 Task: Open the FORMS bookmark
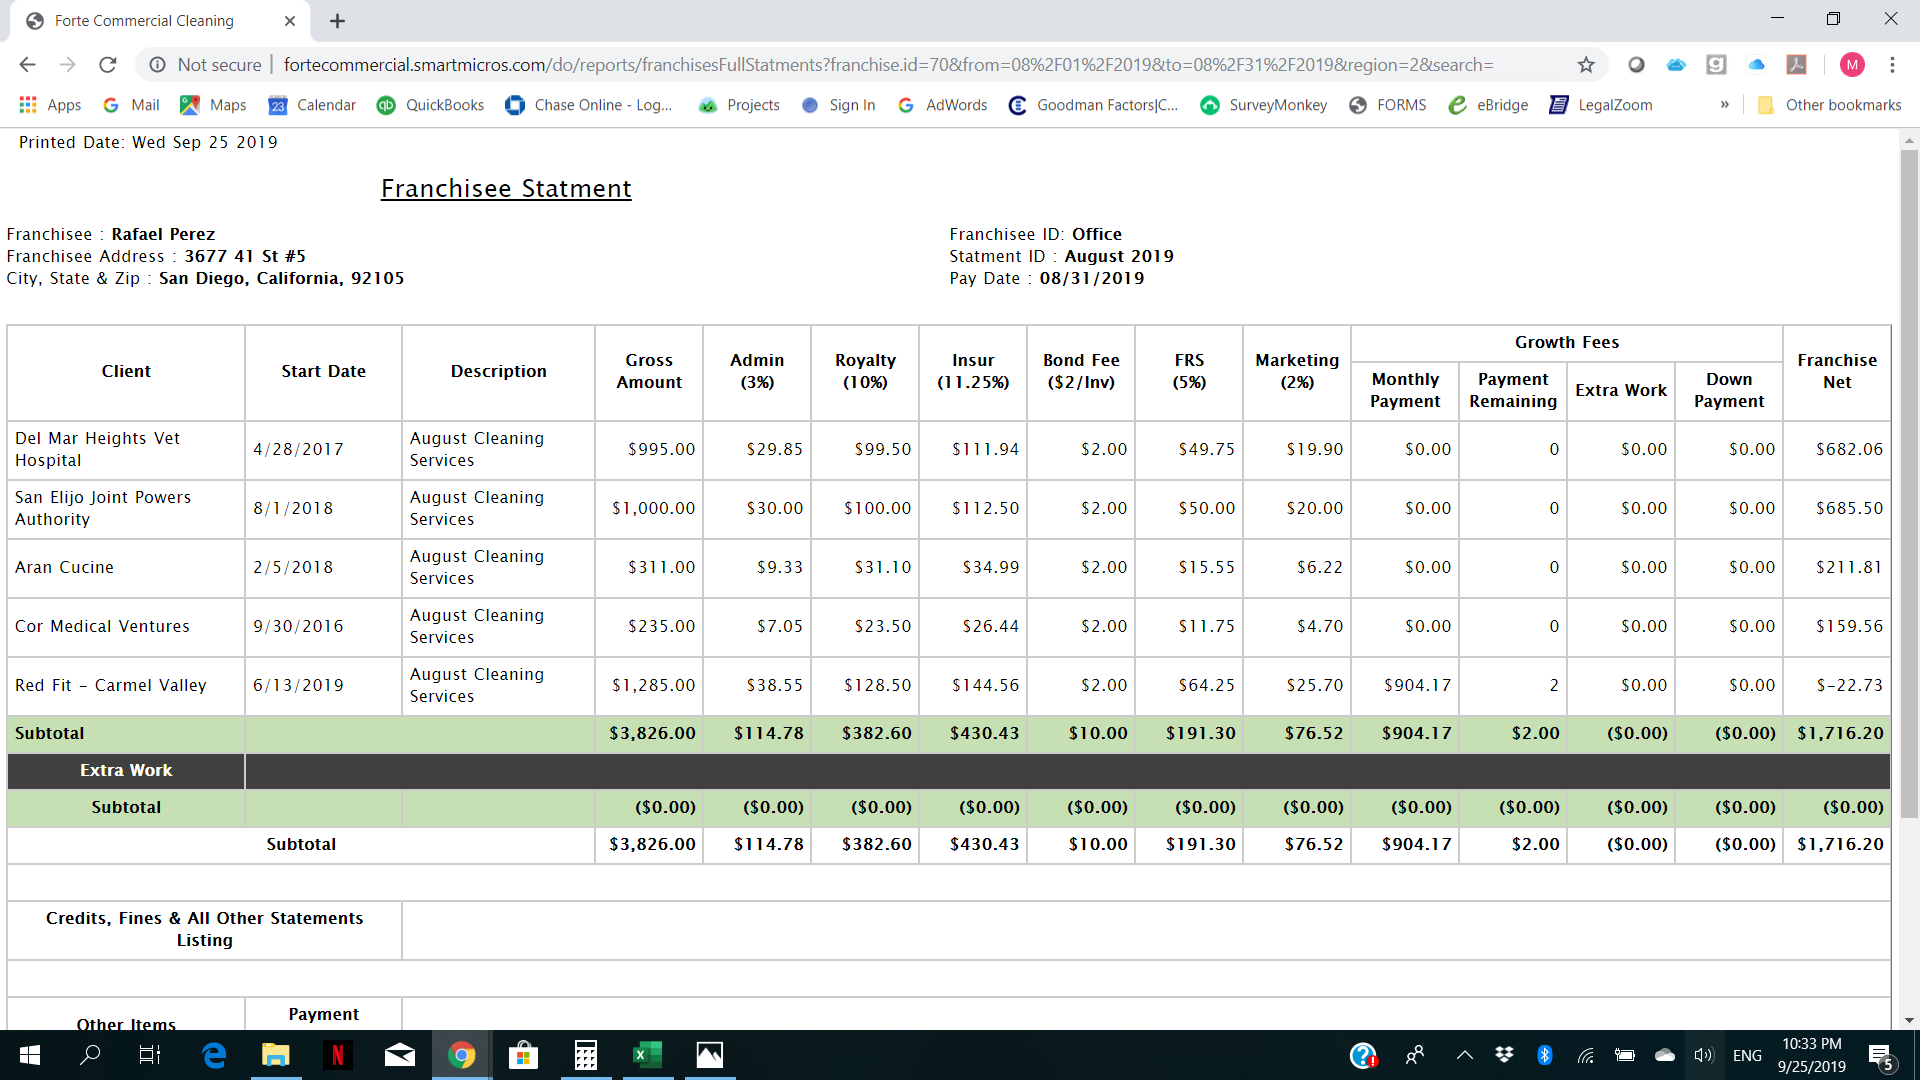tap(1388, 105)
